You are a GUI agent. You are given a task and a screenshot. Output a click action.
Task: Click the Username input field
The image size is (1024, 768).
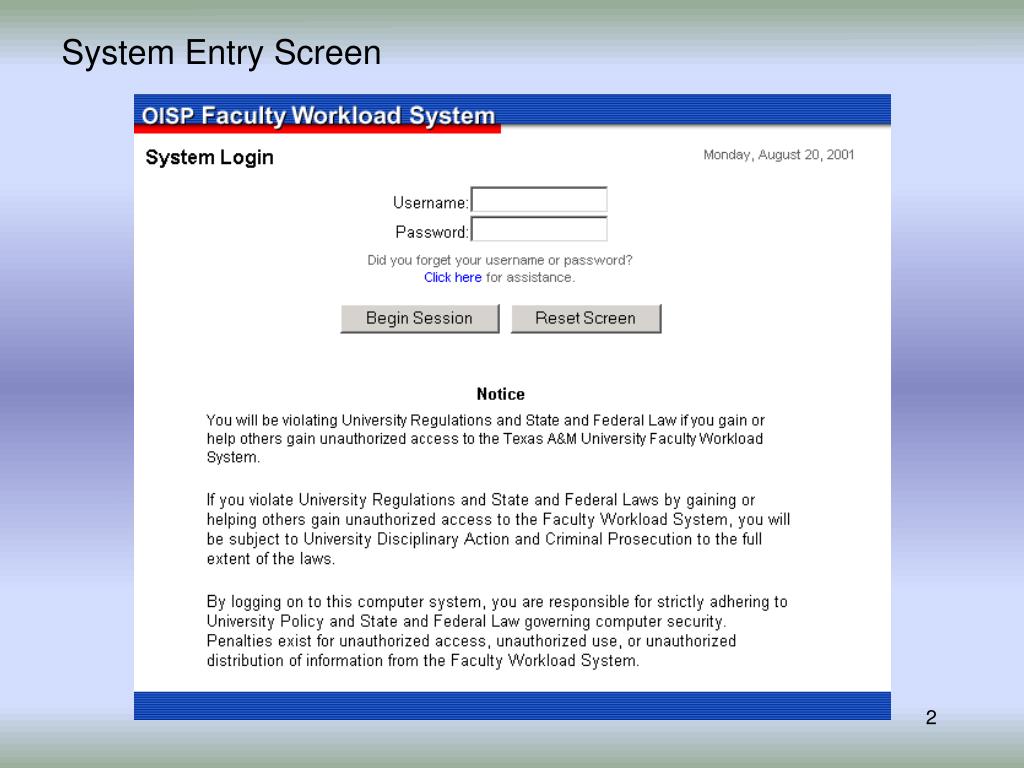click(539, 200)
